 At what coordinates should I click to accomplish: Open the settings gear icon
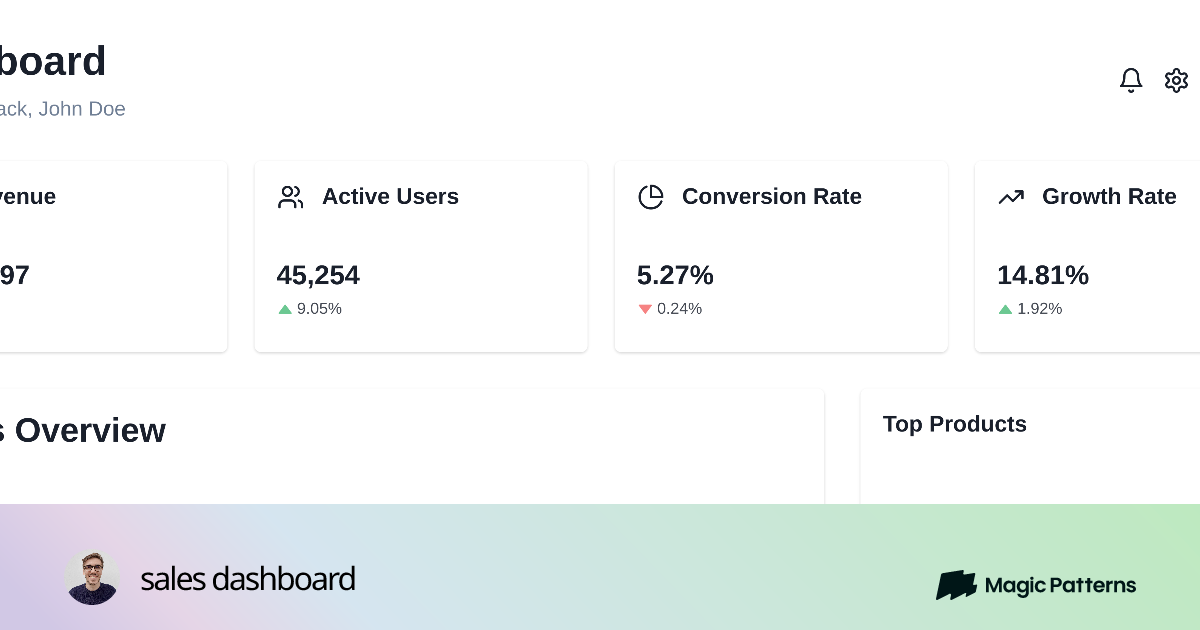tap(1176, 80)
